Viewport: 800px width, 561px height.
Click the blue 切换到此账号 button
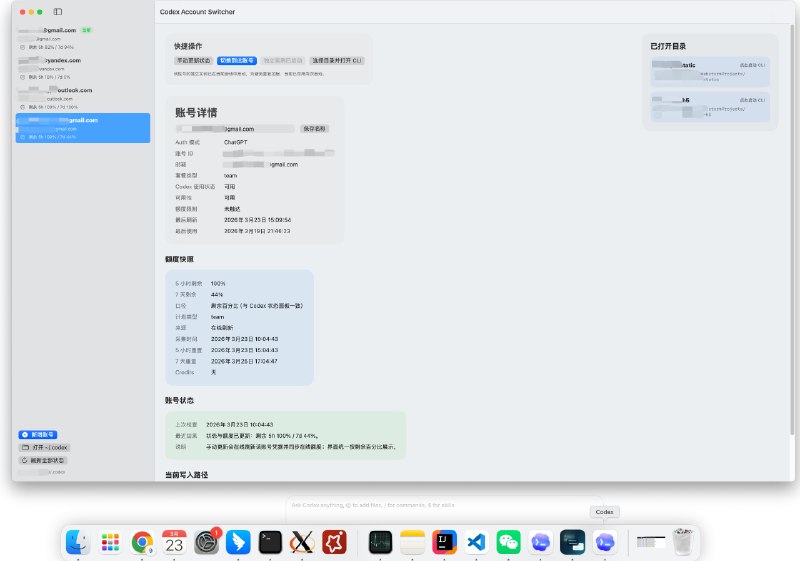coord(237,61)
